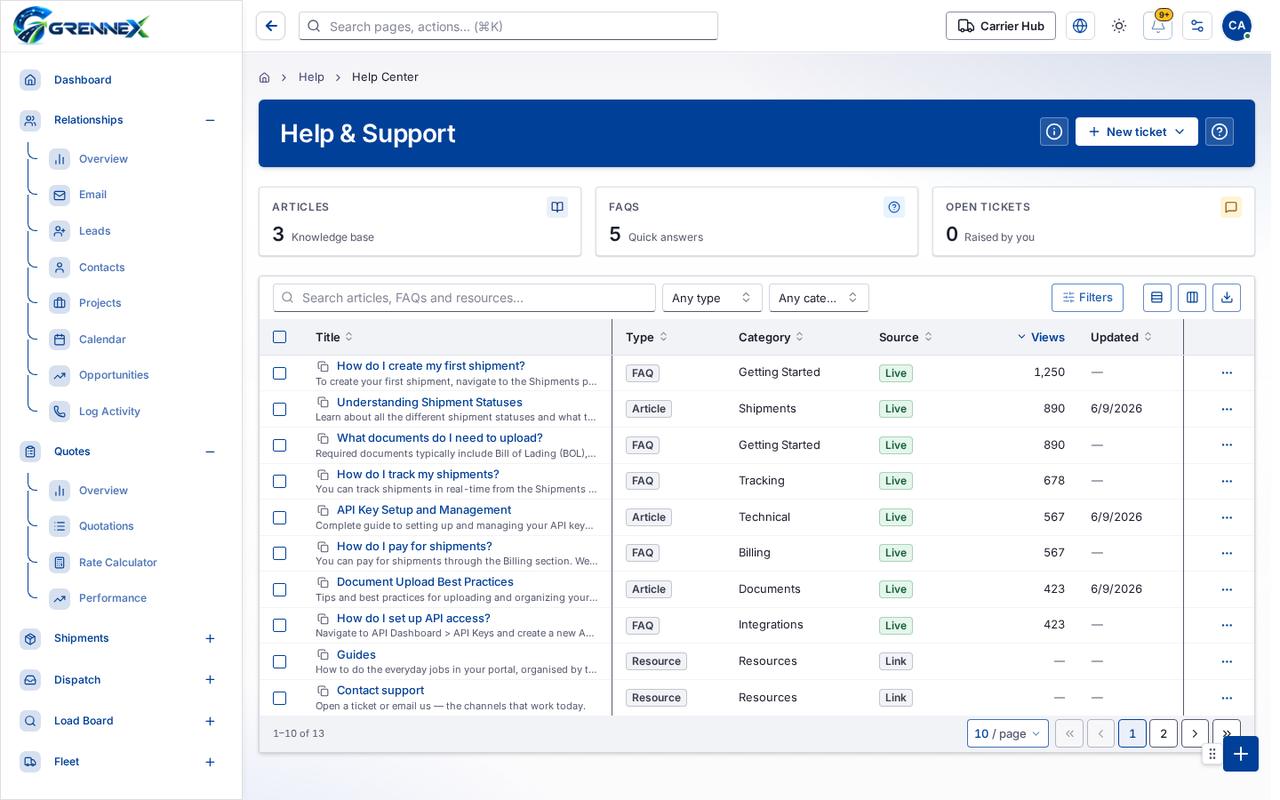This screenshot has width=1280, height=800.
Task: Collapse the Relationships sidebar section
Action: [210, 120]
